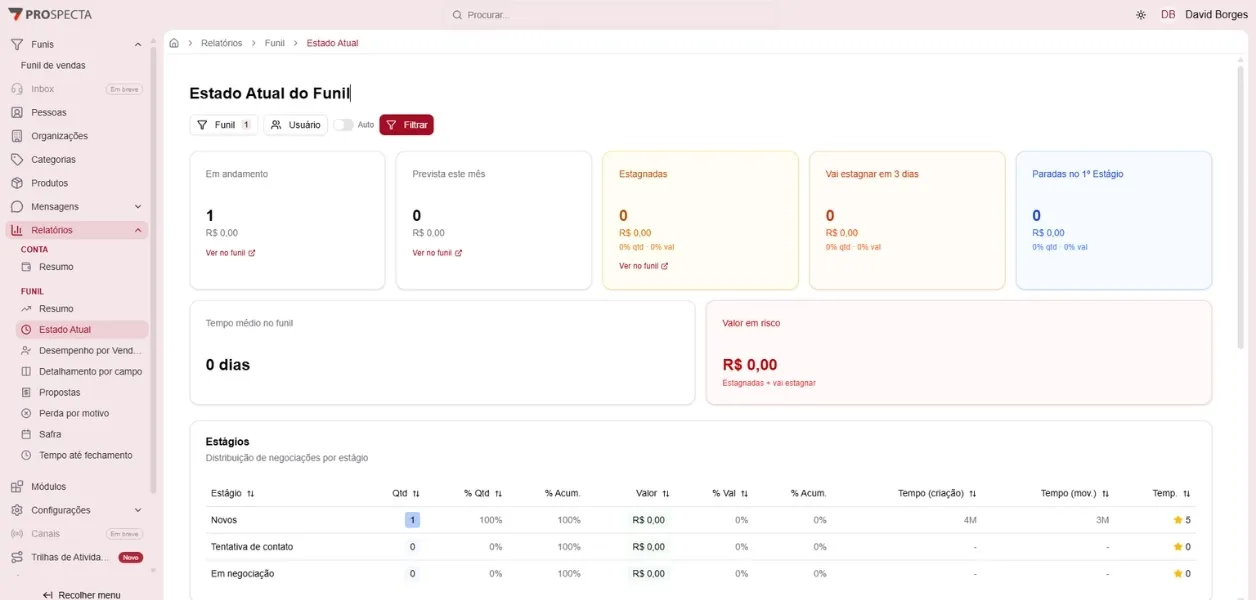Click the Organizações building icon

(x=17, y=136)
